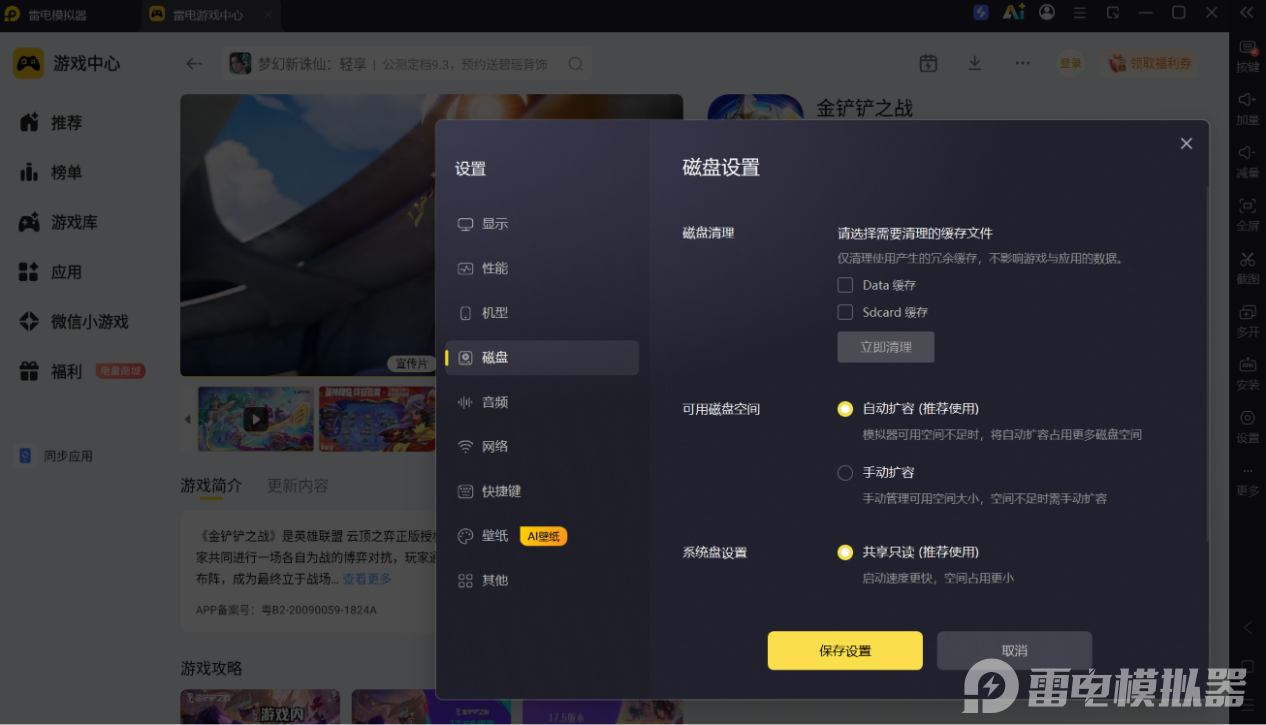Image resolution: width=1266 pixels, height=725 pixels.
Task: Click the 全屏 fullscreen icon
Action: (x=1247, y=206)
